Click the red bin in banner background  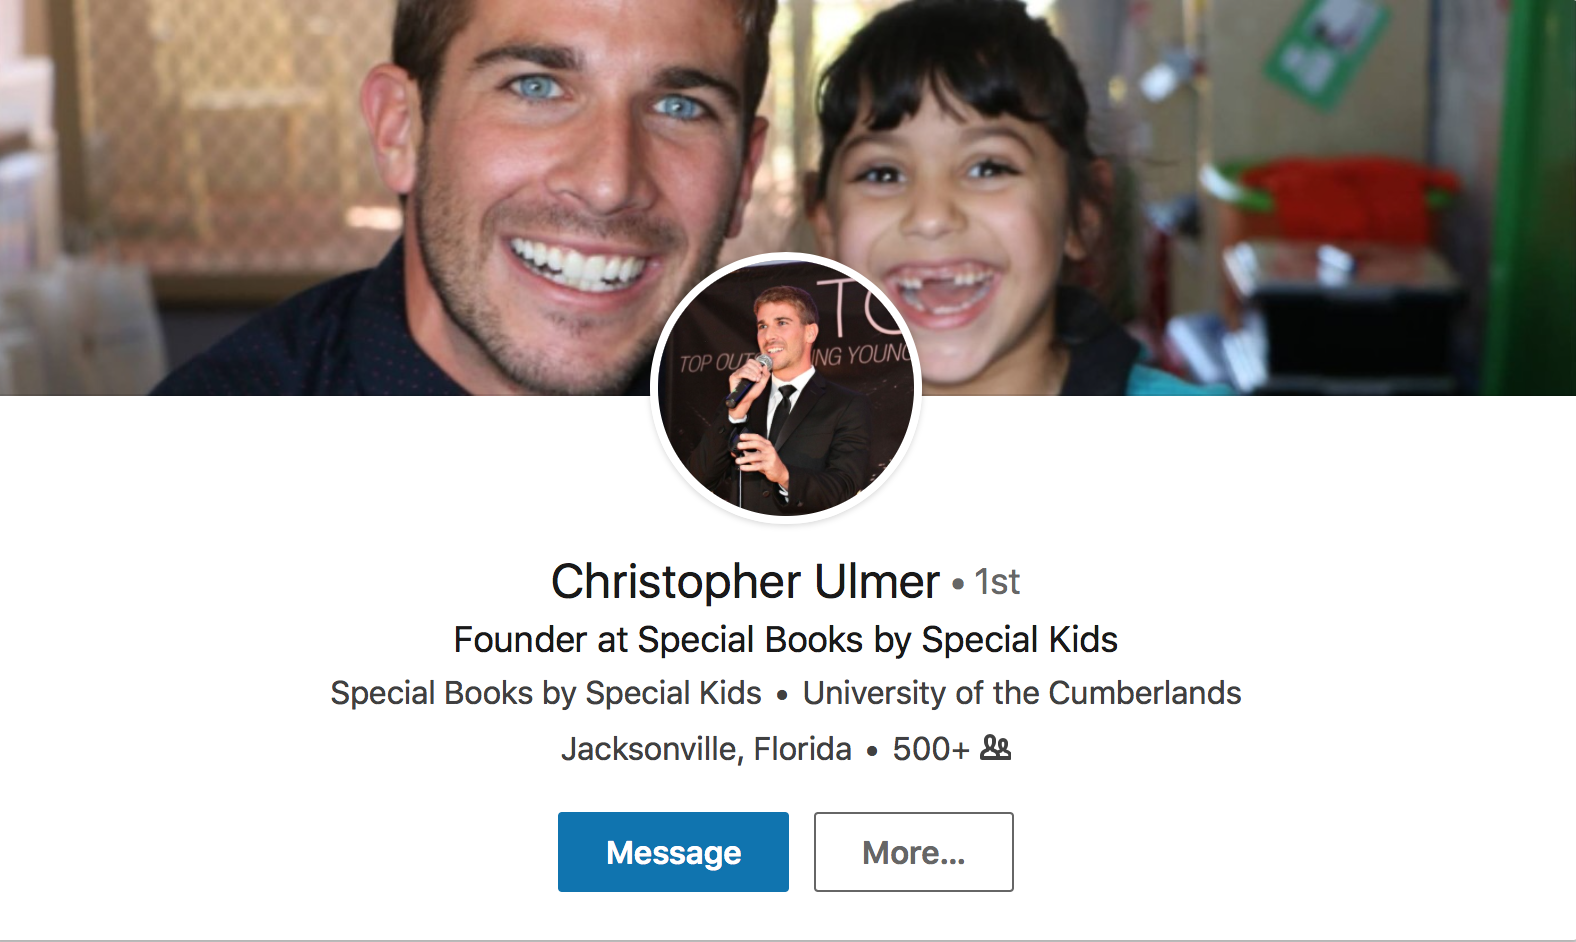[x=1345, y=200]
